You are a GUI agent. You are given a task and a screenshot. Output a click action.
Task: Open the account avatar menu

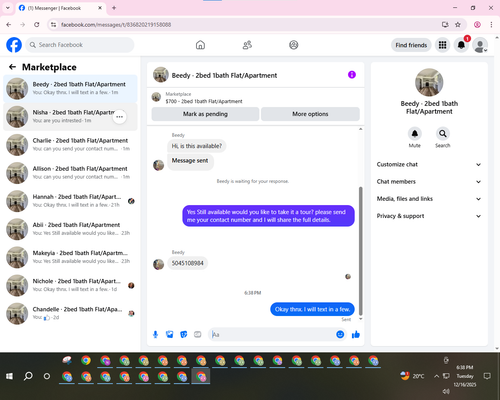coord(480,45)
